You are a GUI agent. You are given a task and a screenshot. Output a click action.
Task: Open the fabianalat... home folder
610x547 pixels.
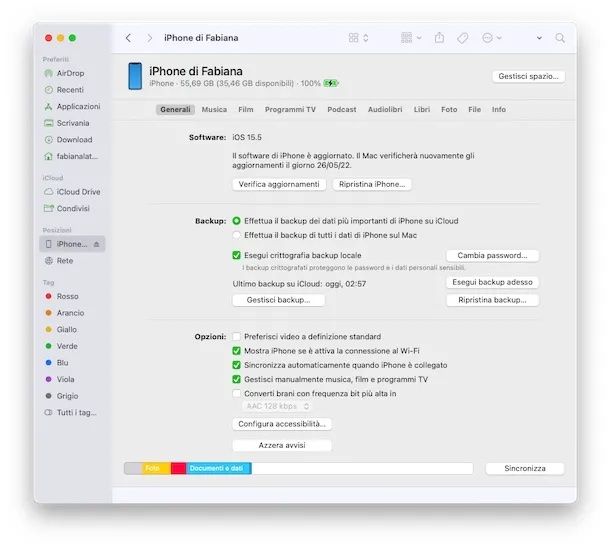[x=71, y=156]
